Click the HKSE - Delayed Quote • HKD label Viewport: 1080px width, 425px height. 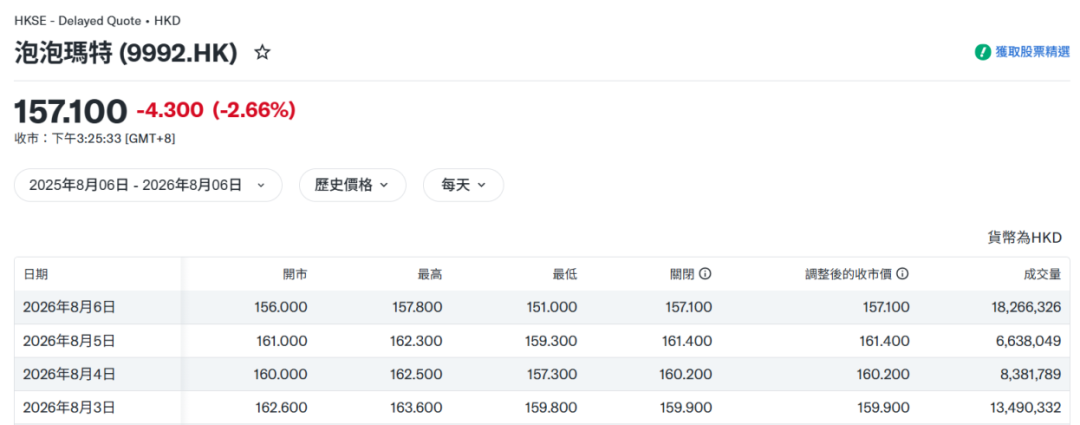(97, 21)
